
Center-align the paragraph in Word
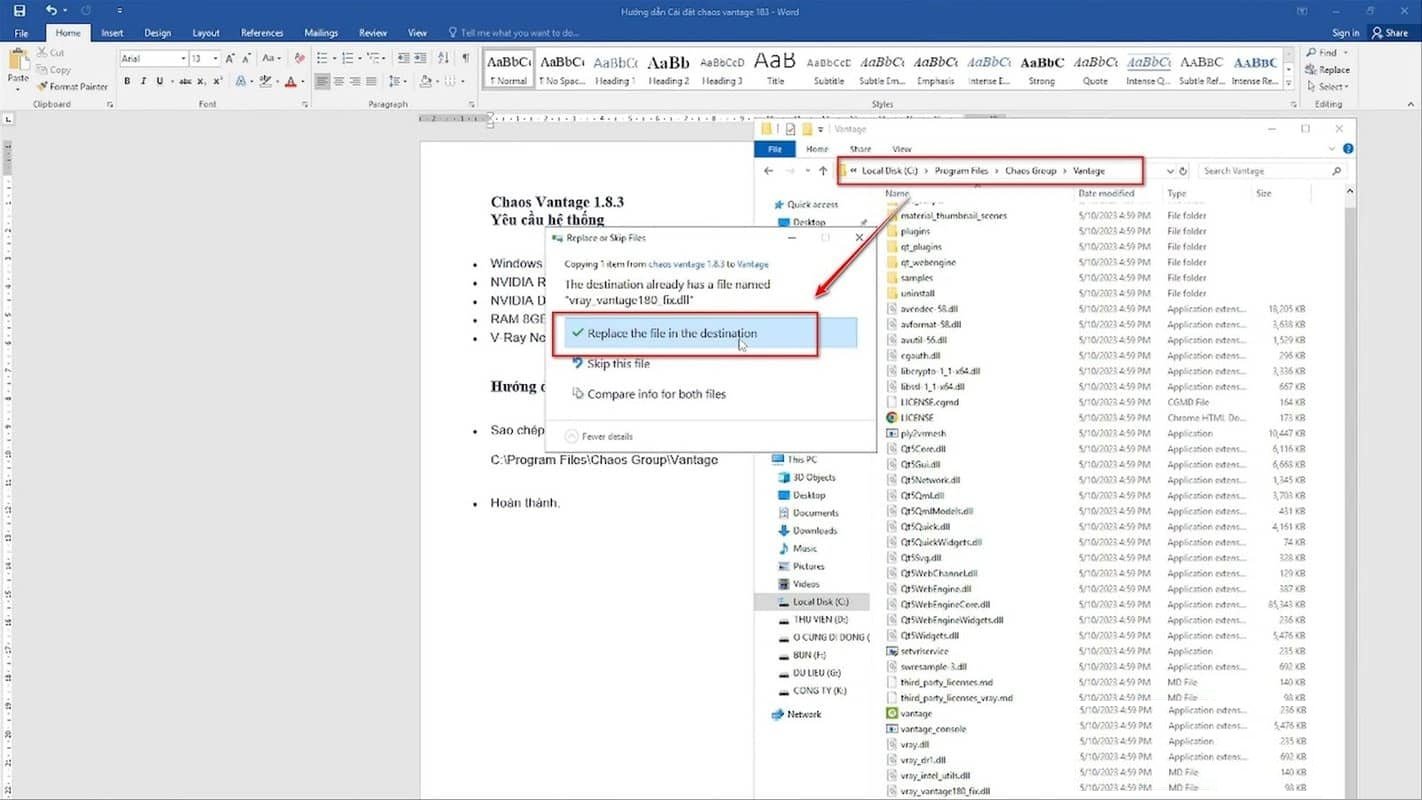click(339, 81)
